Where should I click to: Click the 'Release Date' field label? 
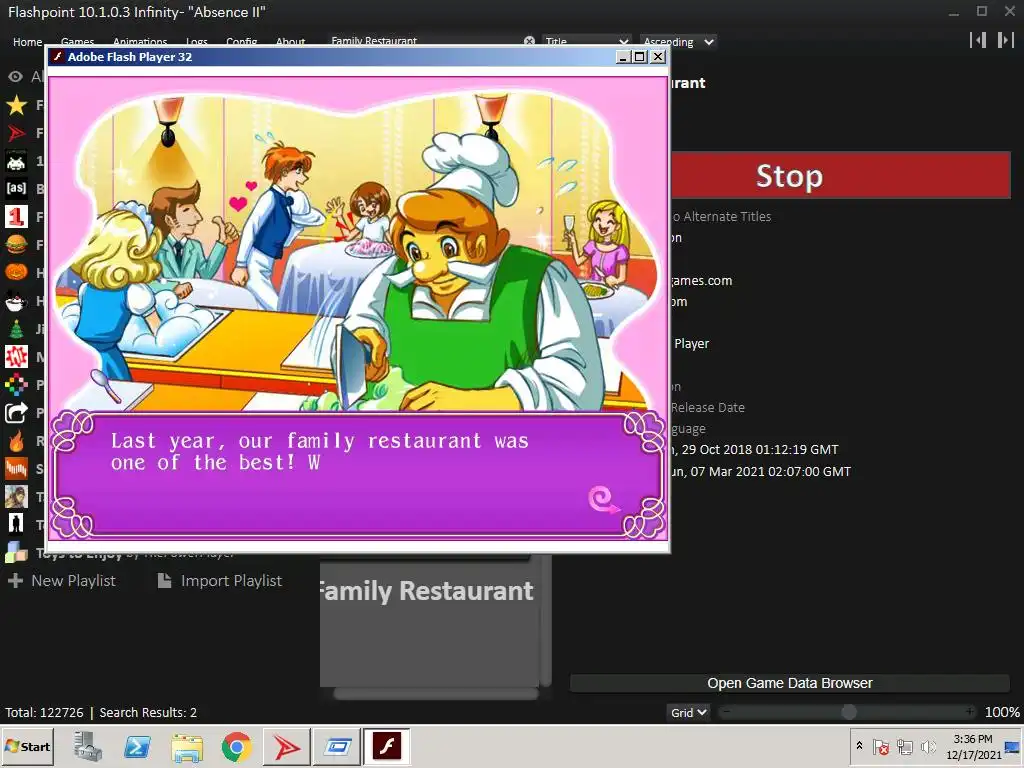coord(708,408)
